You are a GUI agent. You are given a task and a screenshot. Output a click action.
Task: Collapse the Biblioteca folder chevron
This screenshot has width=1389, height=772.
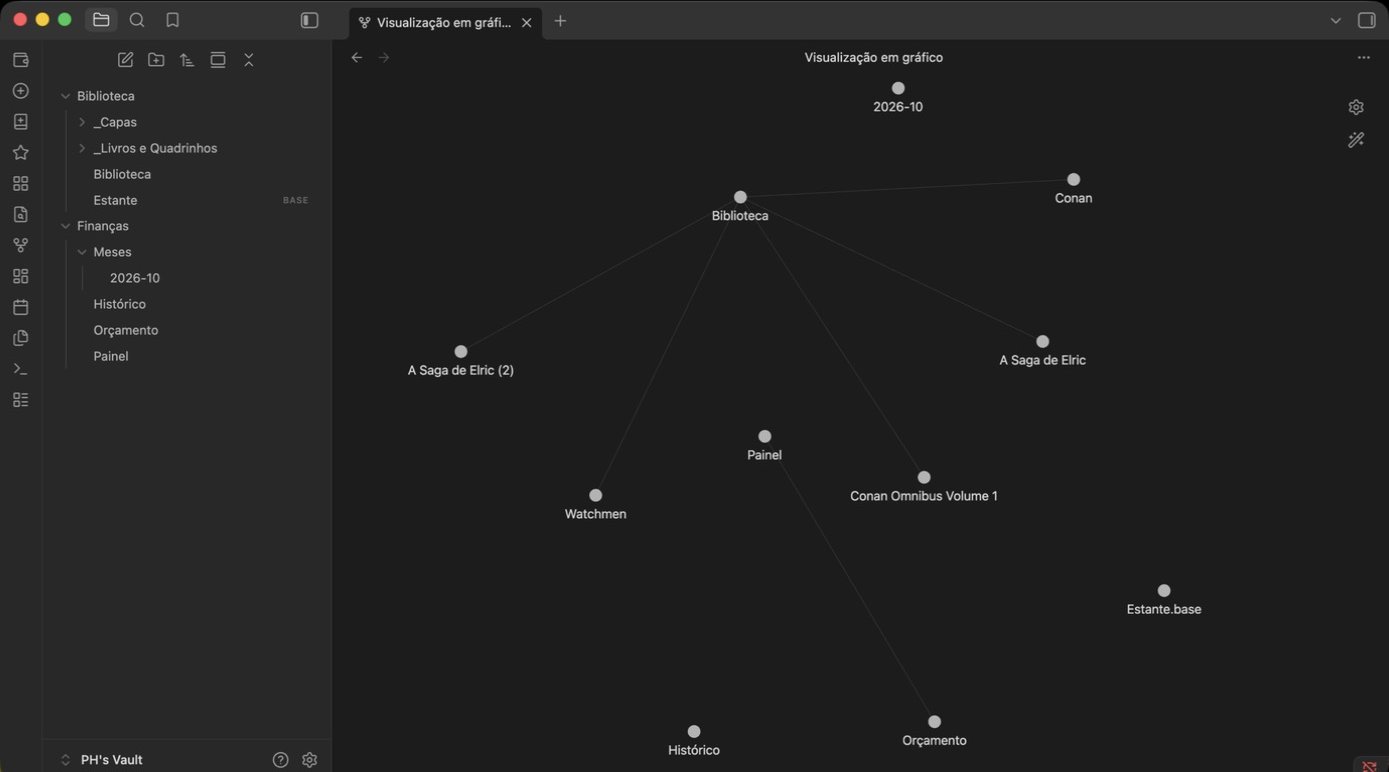click(65, 96)
